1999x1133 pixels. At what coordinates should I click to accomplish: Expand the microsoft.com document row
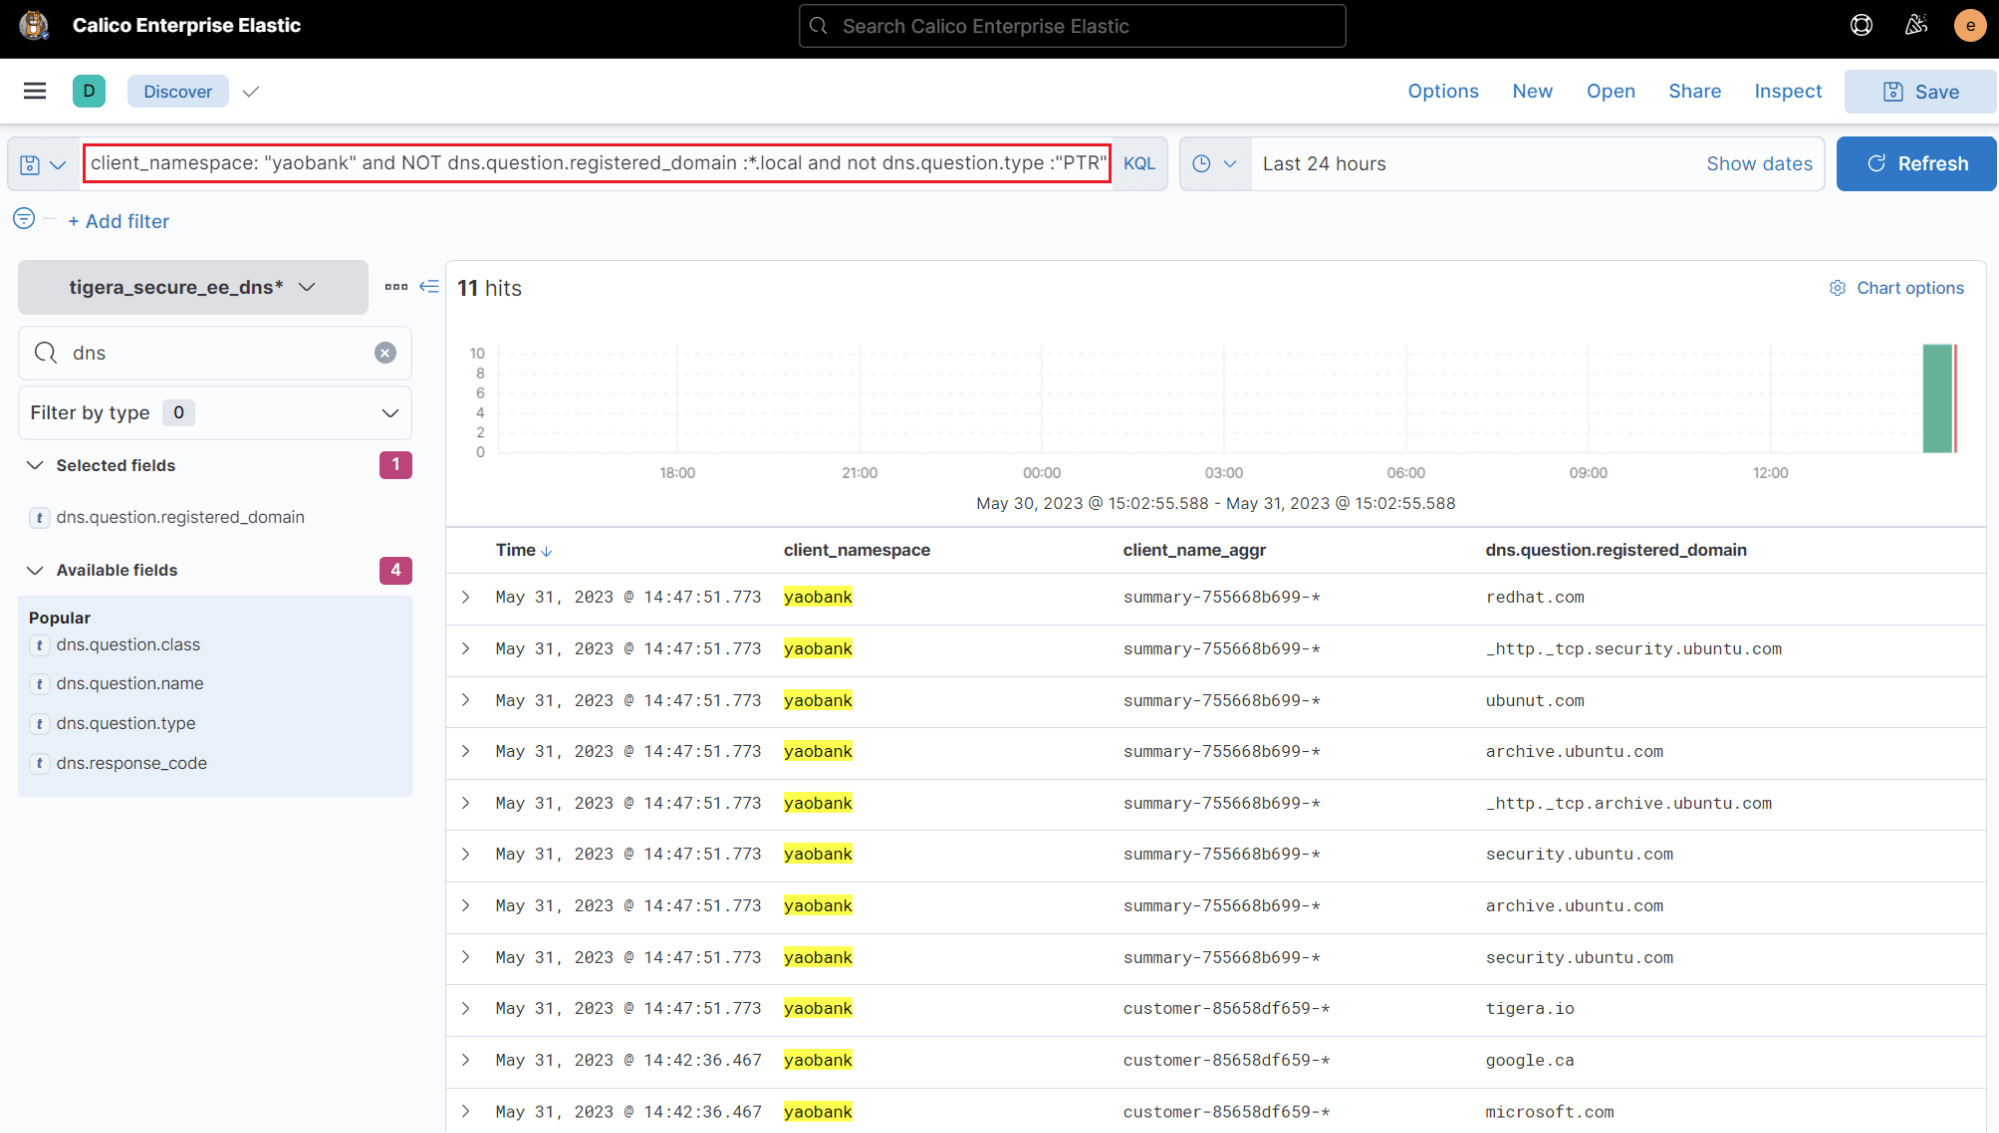coord(466,1111)
